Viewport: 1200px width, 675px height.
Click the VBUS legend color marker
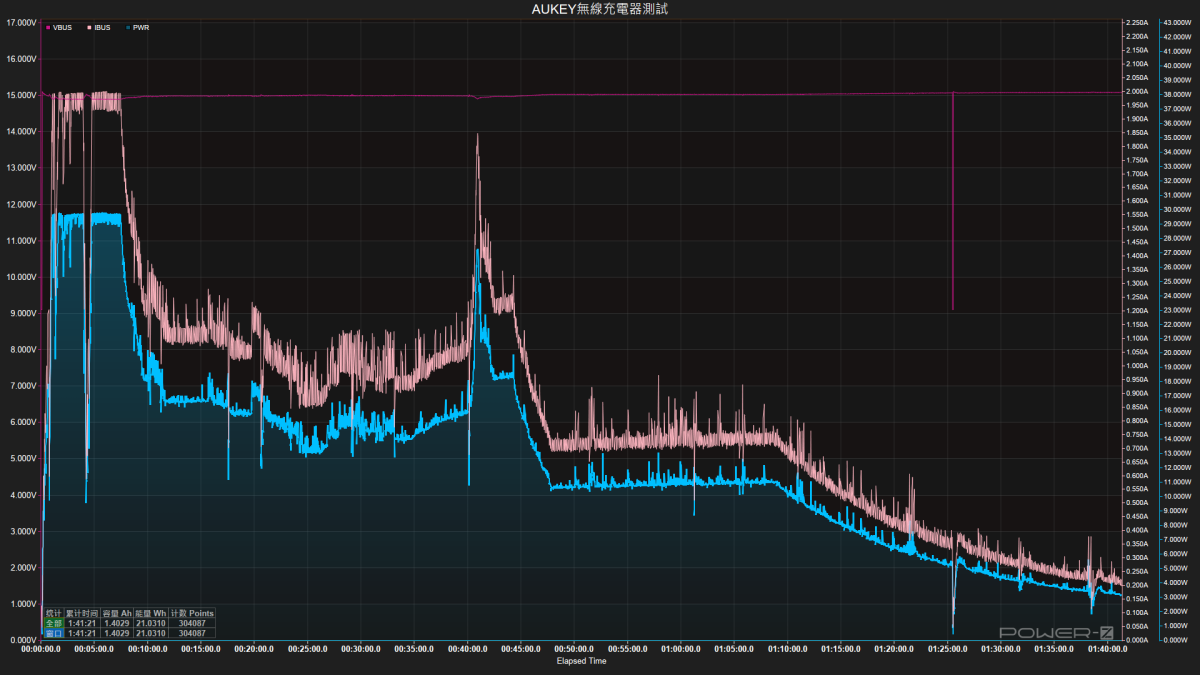48,28
